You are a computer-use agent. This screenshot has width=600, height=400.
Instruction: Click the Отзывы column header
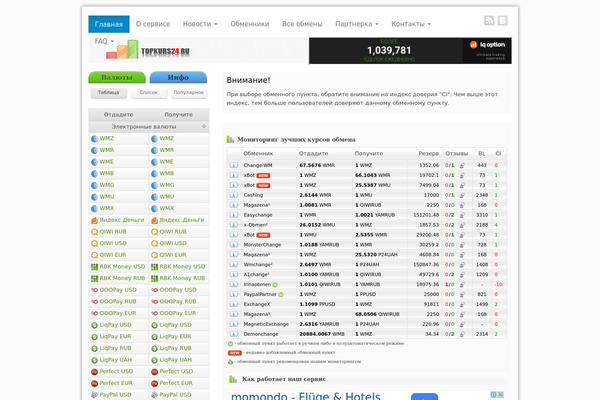pos(457,153)
